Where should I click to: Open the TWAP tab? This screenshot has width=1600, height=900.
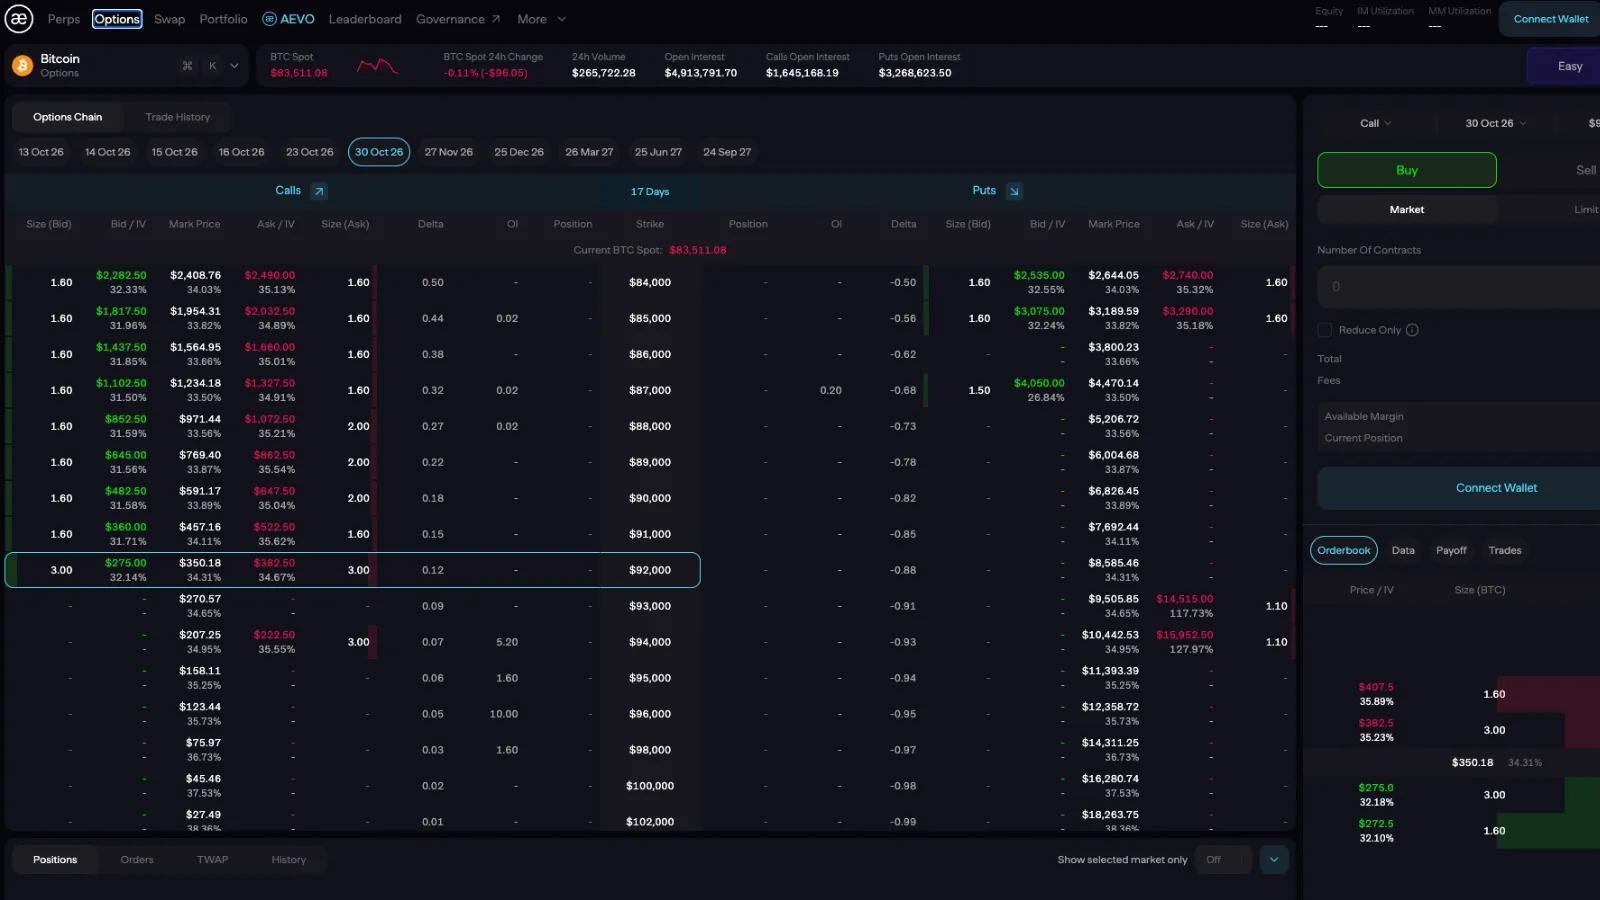coord(212,860)
